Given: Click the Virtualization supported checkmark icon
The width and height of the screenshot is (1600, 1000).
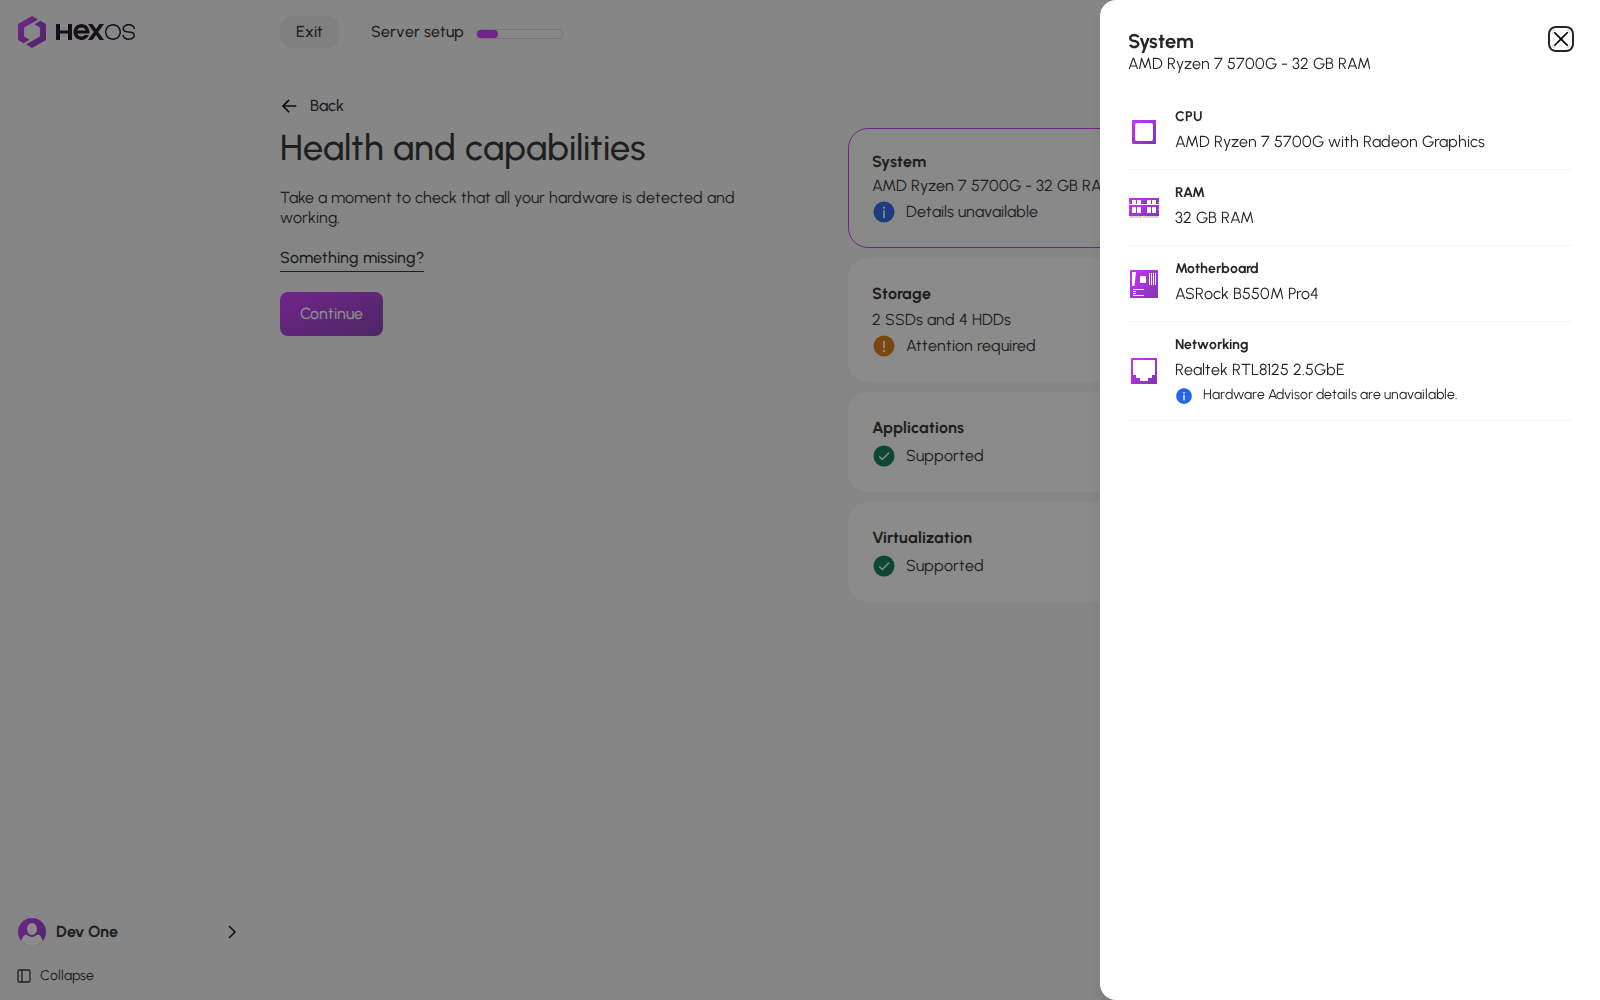Looking at the screenshot, I should click(x=884, y=566).
